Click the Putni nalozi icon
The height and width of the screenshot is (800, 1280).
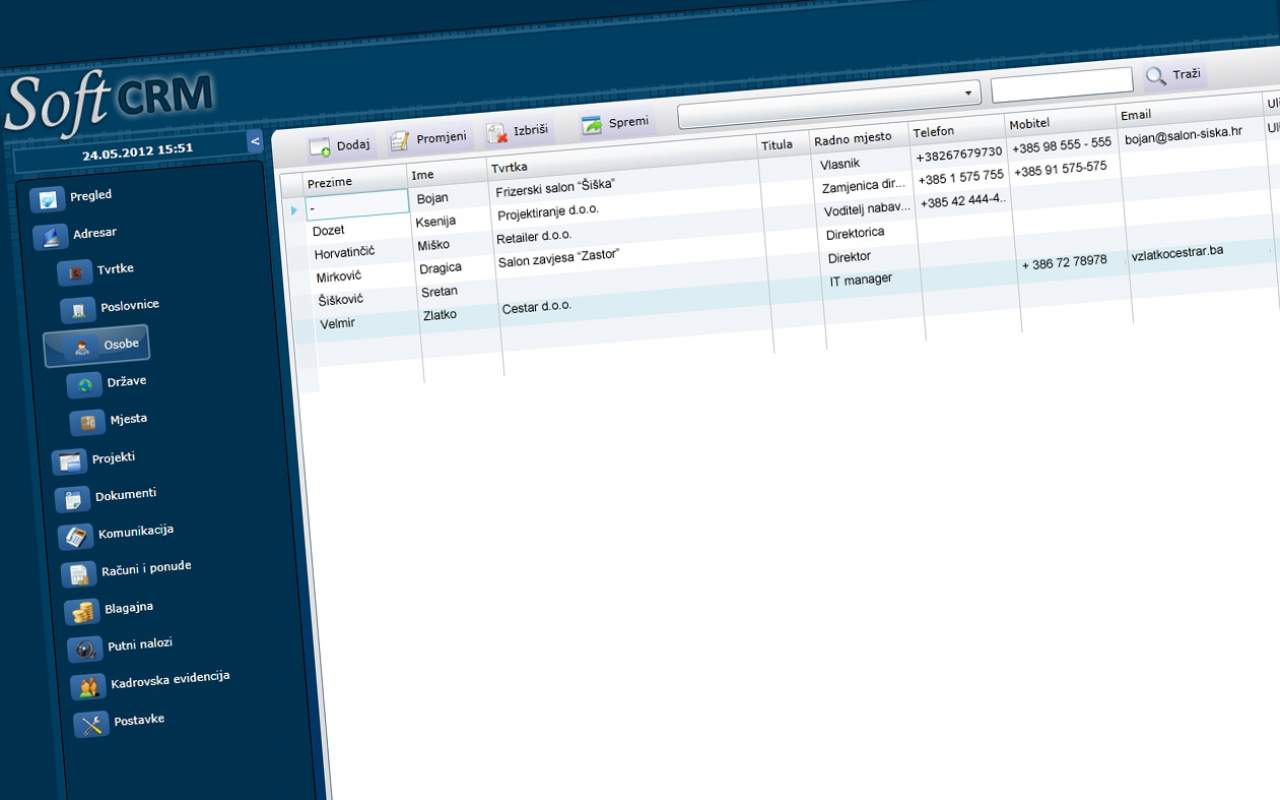pyautogui.click(x=85, y=649)
